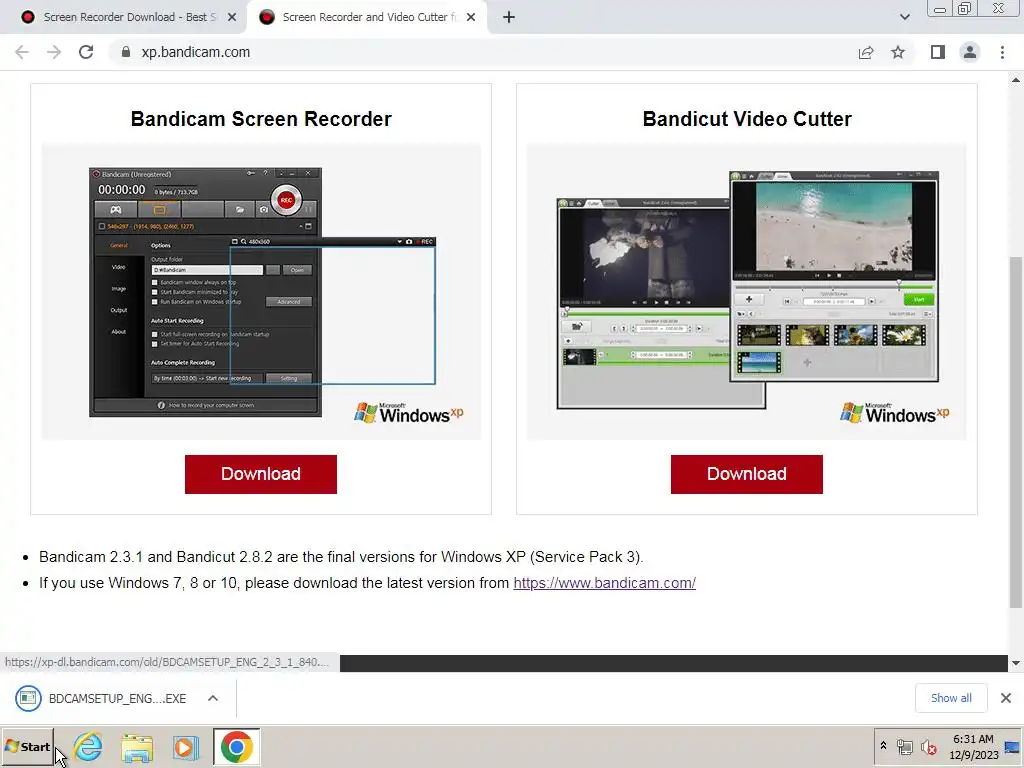The image size is (1024, 768).
Task: Click the scrollbar down arrow
Action: point(1016,663)
